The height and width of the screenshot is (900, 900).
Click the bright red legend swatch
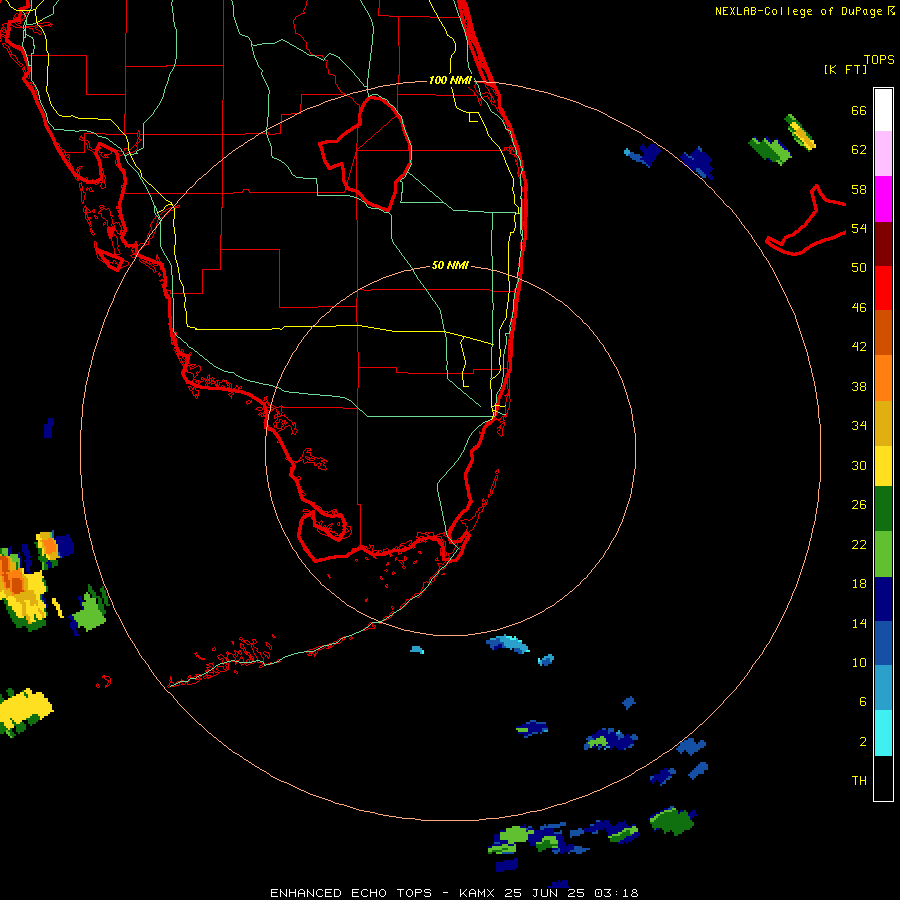(883, 288)
